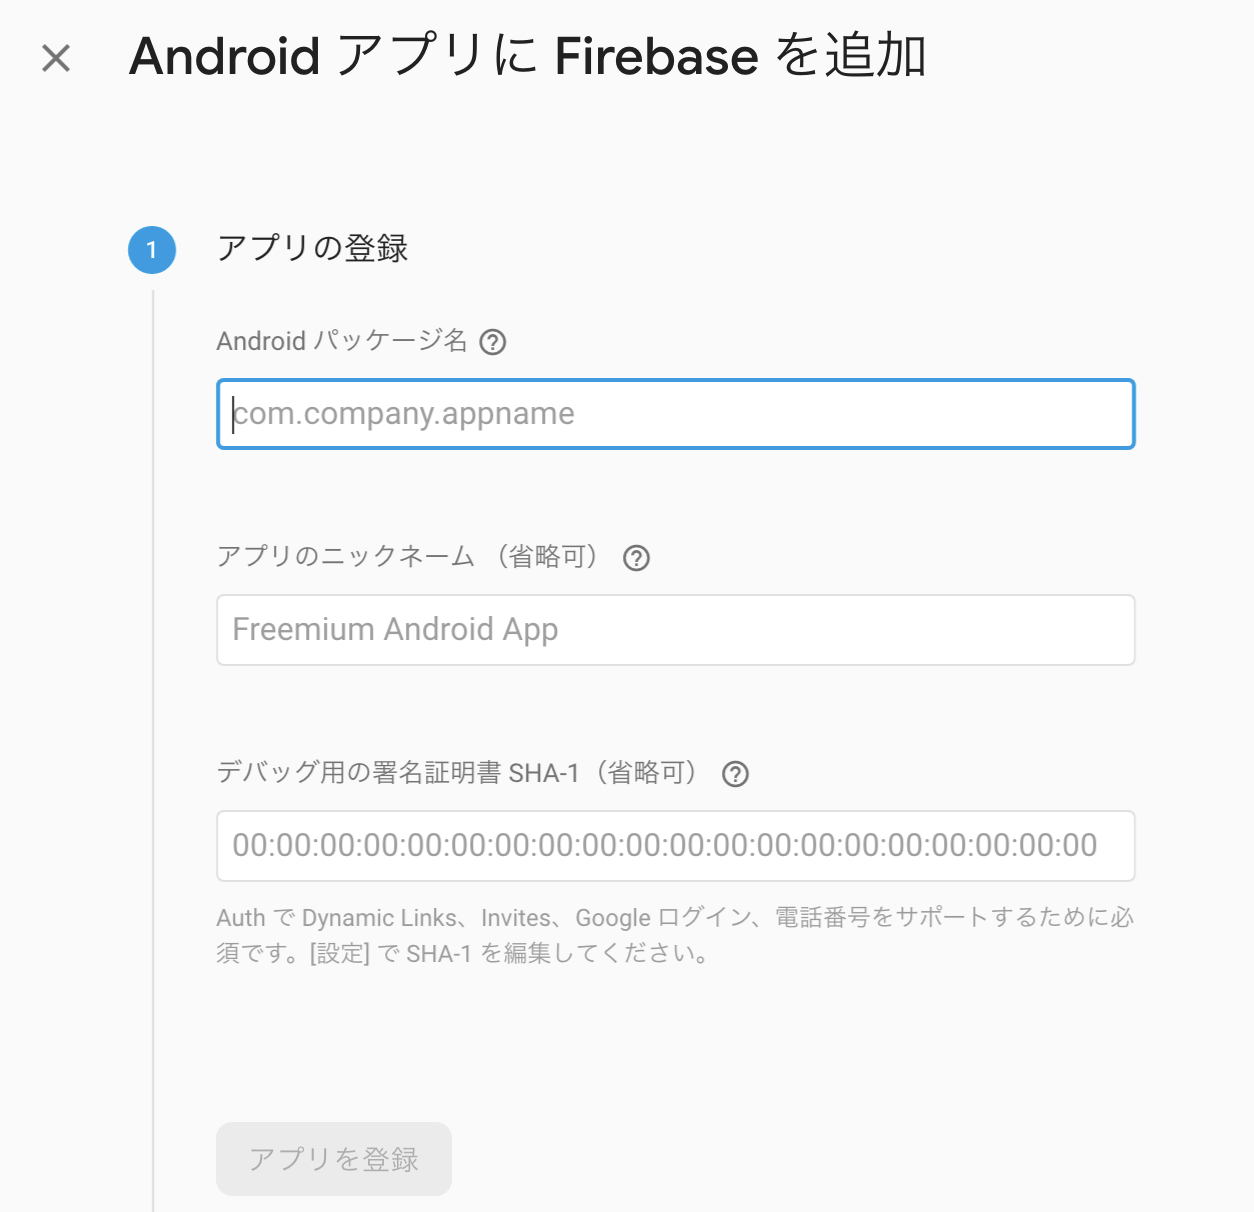Close the Add Firebase to Android dialog
Image resolution: width=1254 pixels, height=1212 pixels.
[x=56, y=58]
